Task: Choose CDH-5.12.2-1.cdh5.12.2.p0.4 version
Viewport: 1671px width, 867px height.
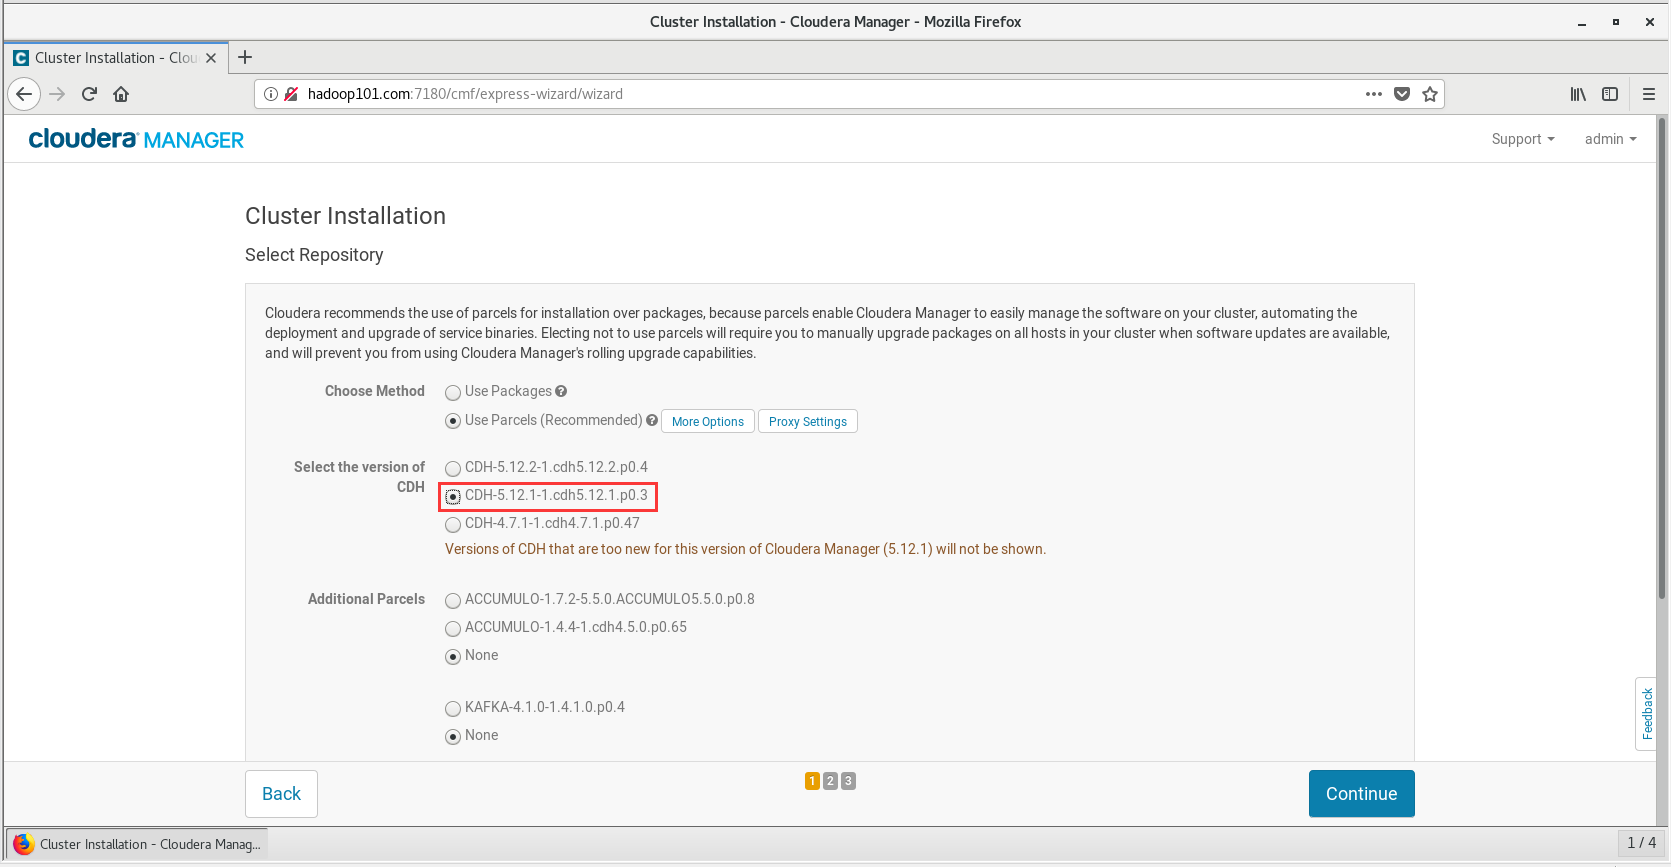Action: [x=453, y=468]
